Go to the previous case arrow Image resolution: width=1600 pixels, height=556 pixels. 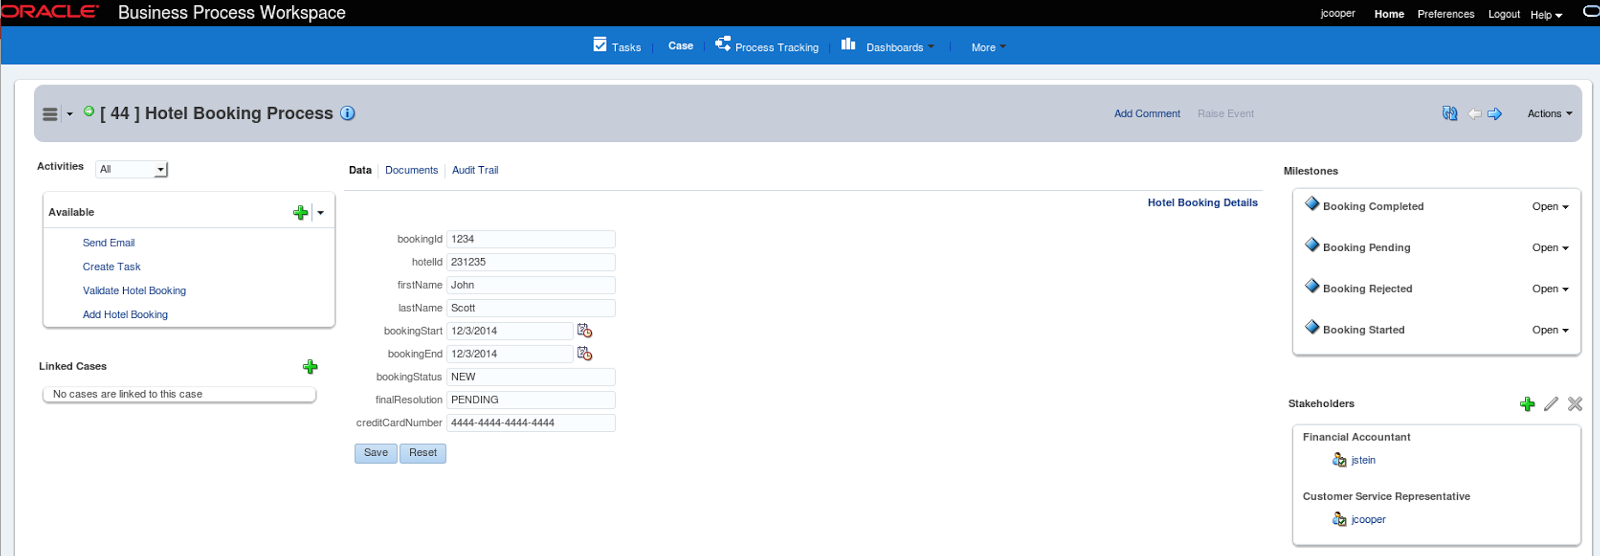[1474, 114]
